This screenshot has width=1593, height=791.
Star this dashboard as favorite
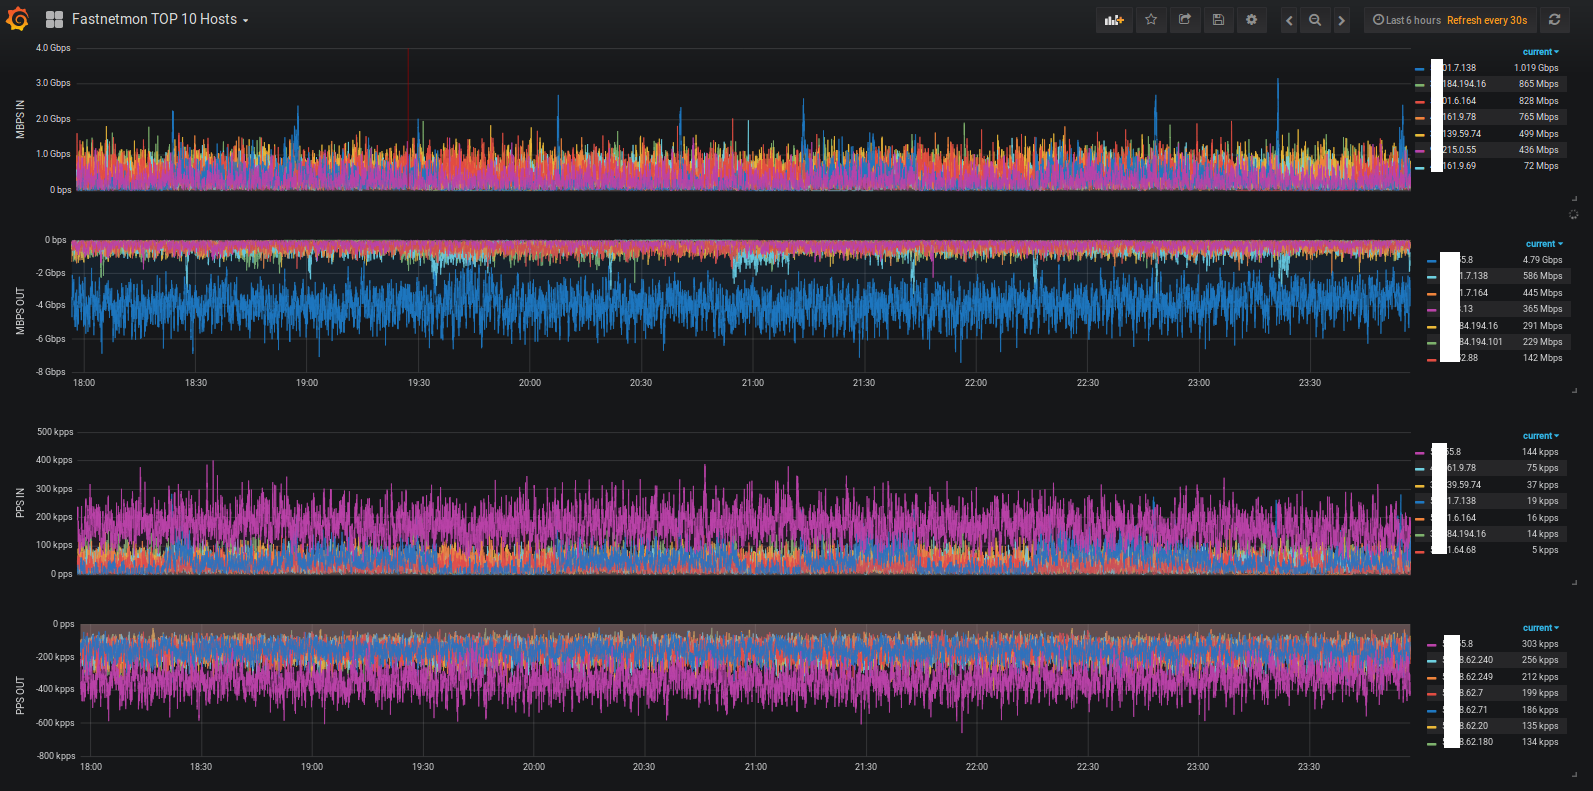[x=1151, y=20]
